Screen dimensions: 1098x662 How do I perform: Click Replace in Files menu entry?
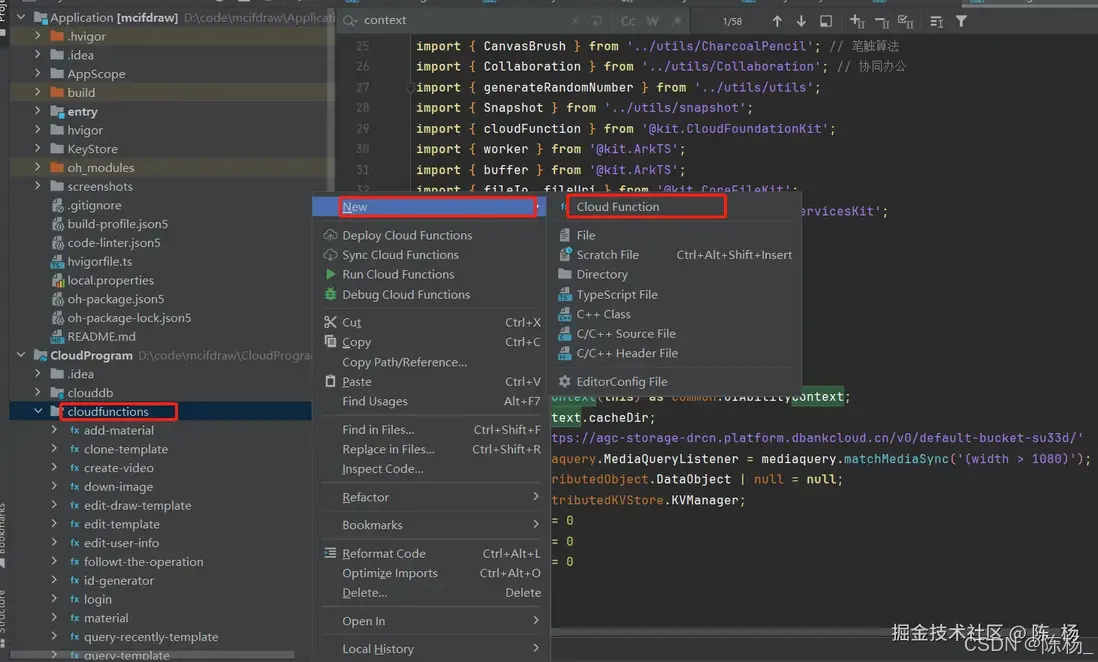[x=431, y=449]
